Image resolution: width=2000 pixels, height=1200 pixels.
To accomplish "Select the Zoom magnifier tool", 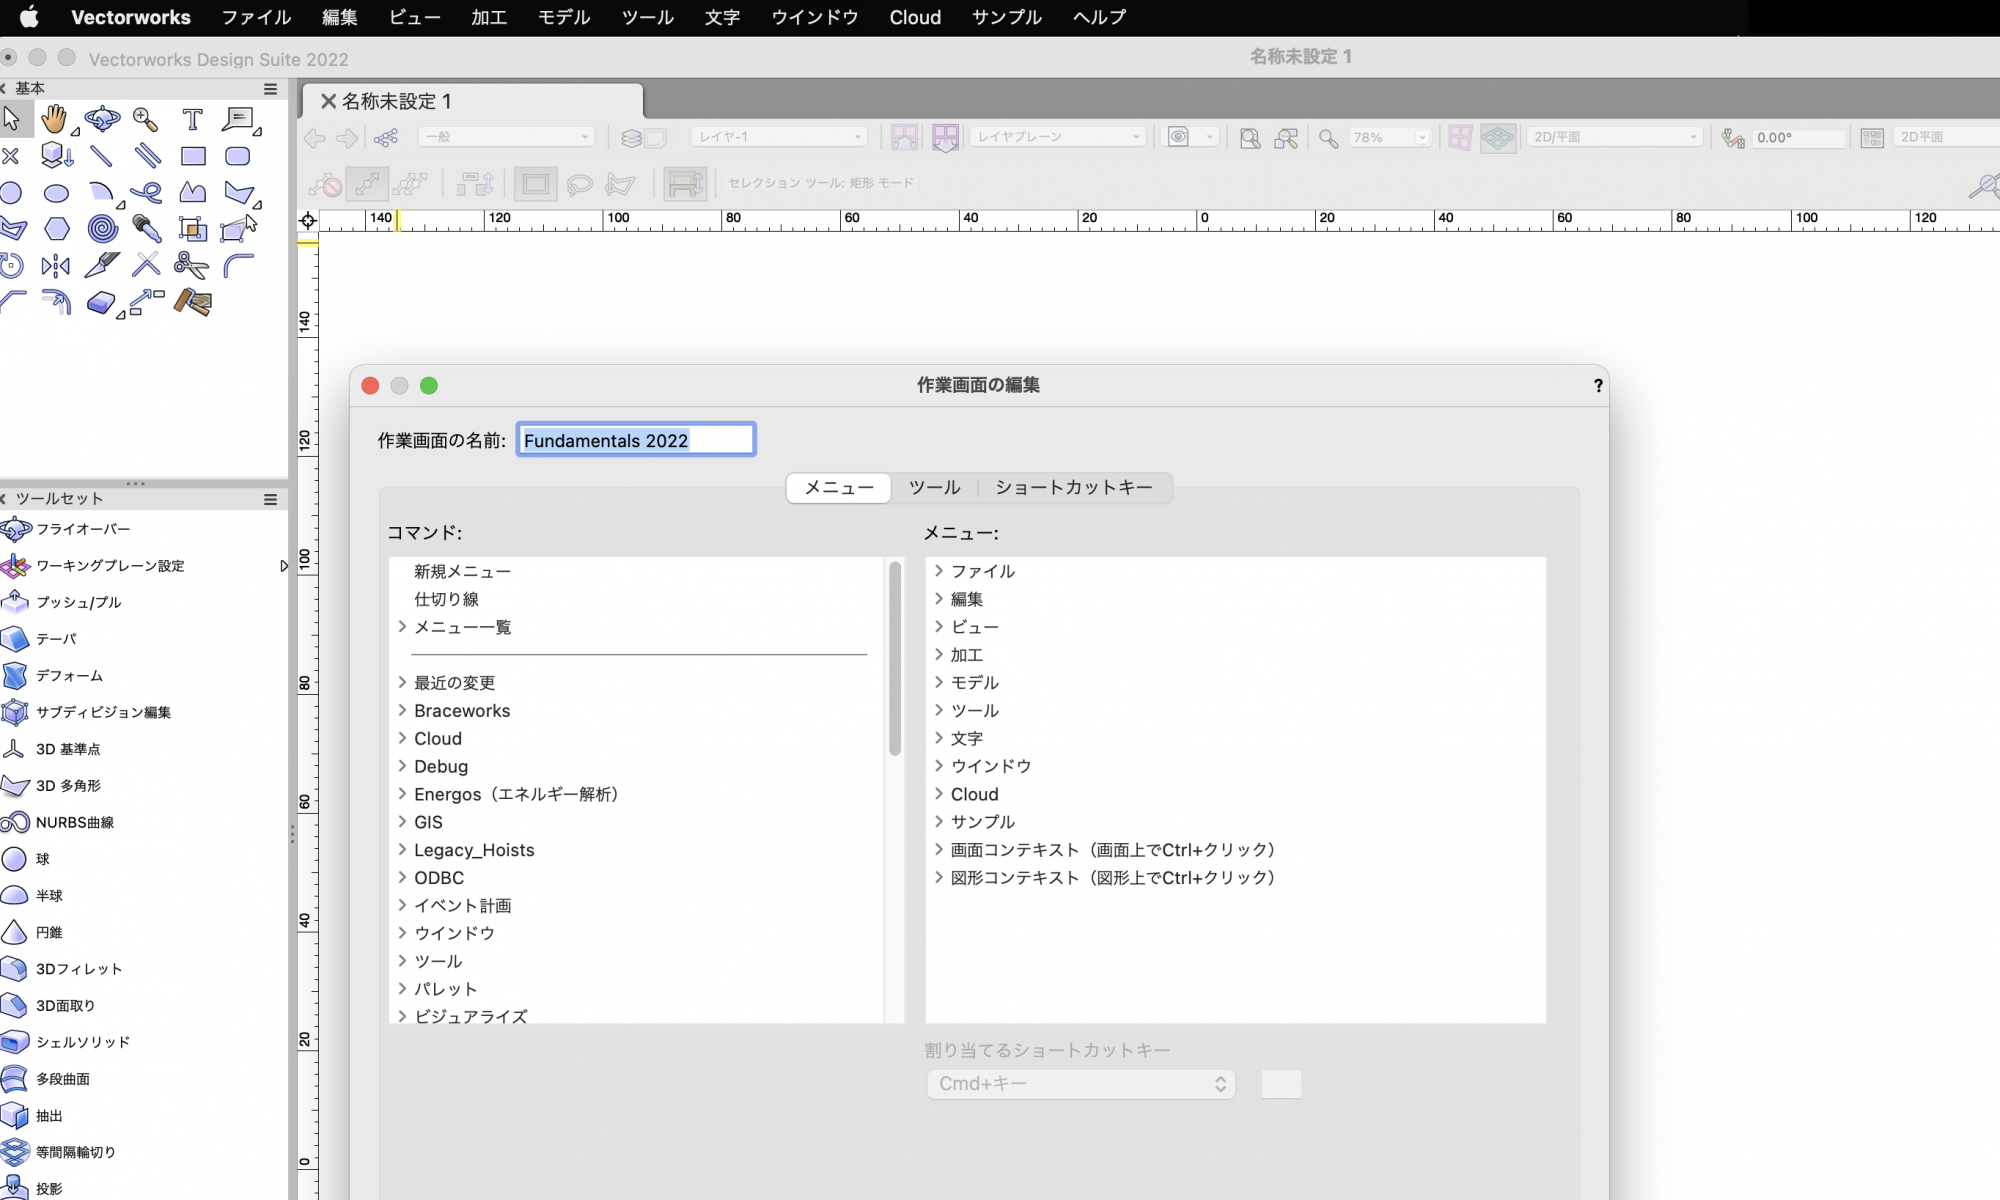I will pyautogui.click(x=146, y=120).
